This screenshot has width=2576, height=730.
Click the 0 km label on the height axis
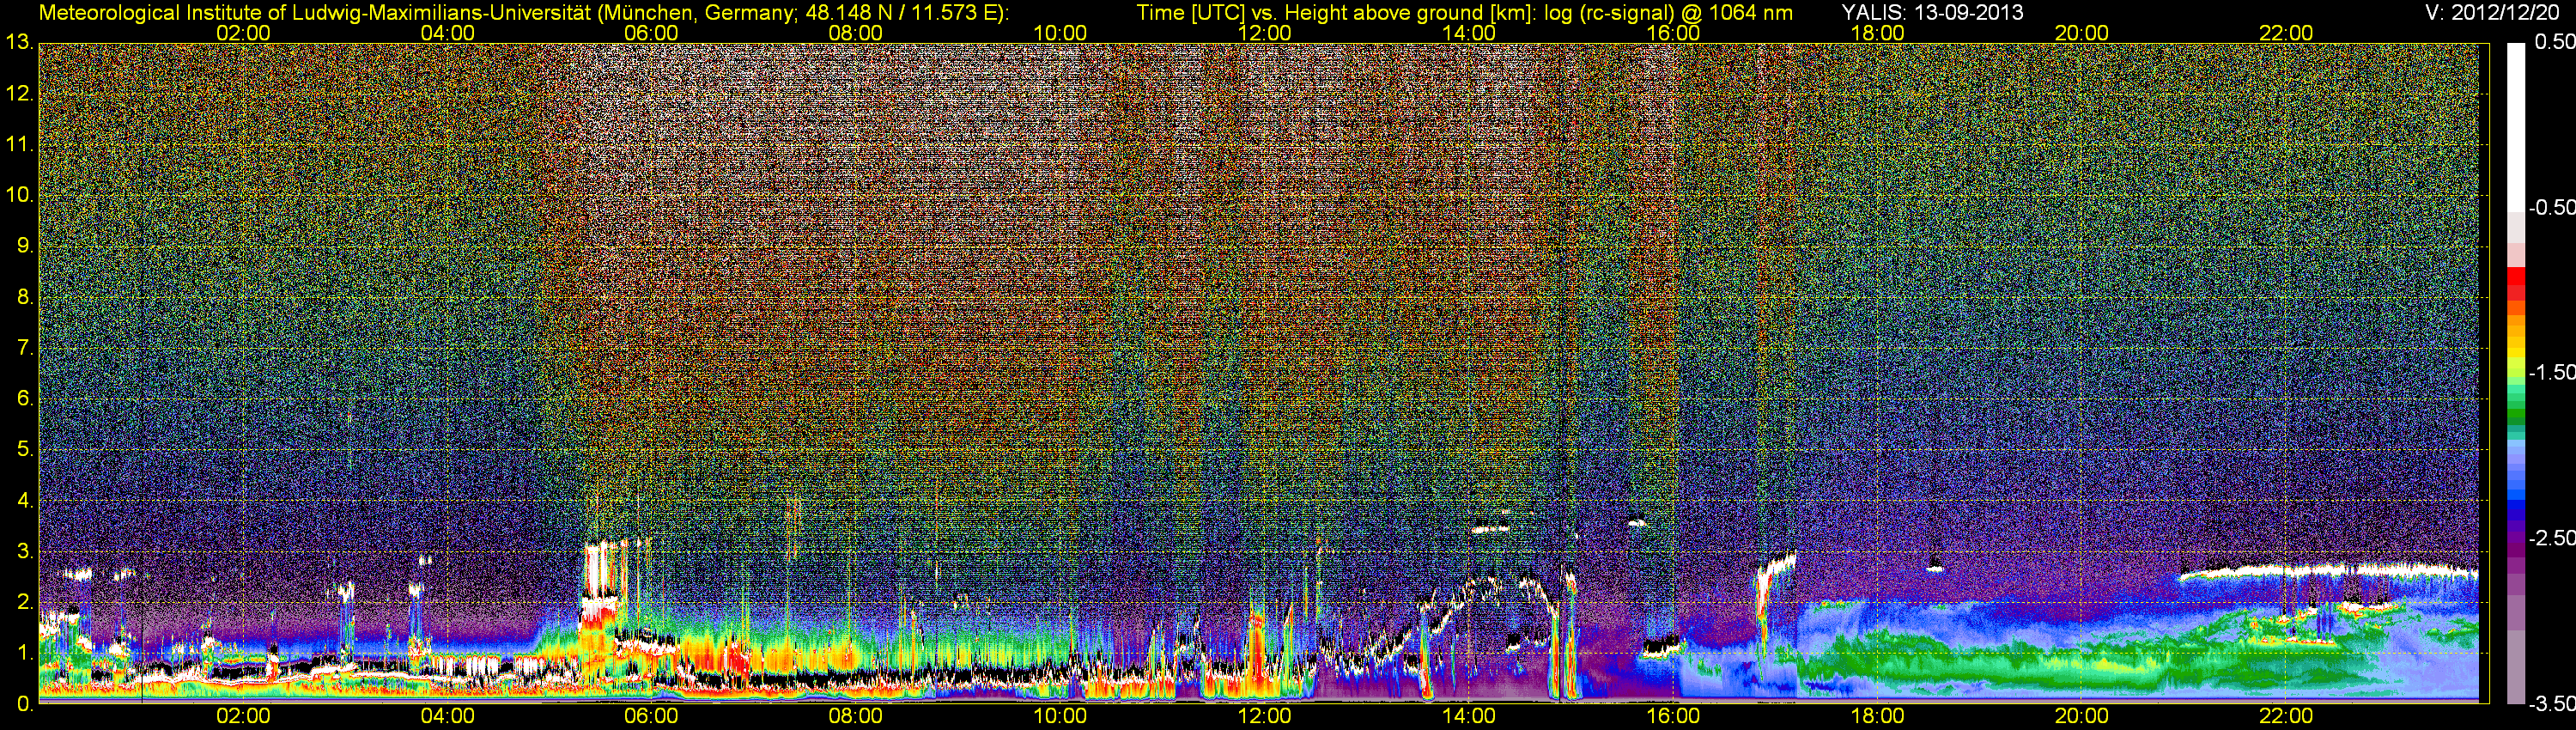tap(24, 704)
